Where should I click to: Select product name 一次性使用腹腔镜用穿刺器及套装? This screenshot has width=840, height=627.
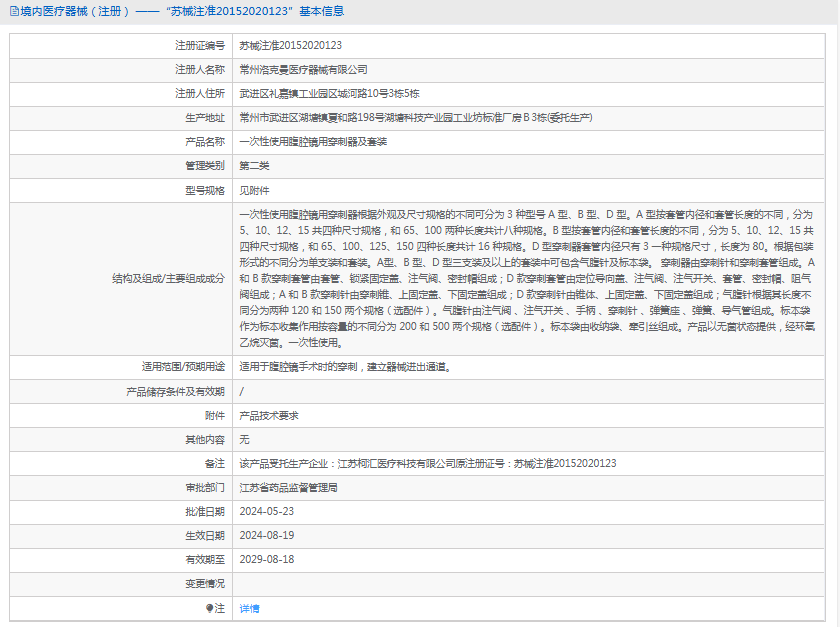click(313, 142)
